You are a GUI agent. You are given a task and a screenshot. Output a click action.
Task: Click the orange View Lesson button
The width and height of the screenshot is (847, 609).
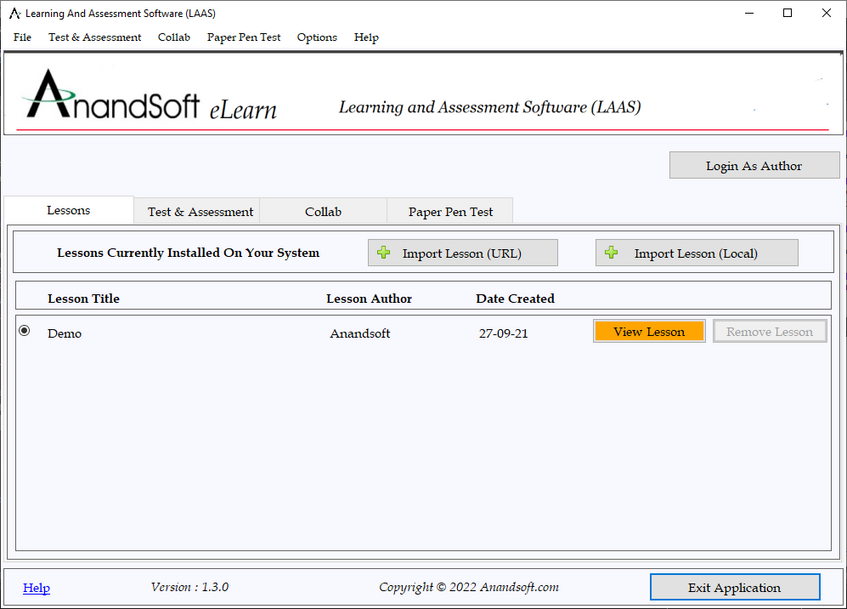[x=649, y=332]
